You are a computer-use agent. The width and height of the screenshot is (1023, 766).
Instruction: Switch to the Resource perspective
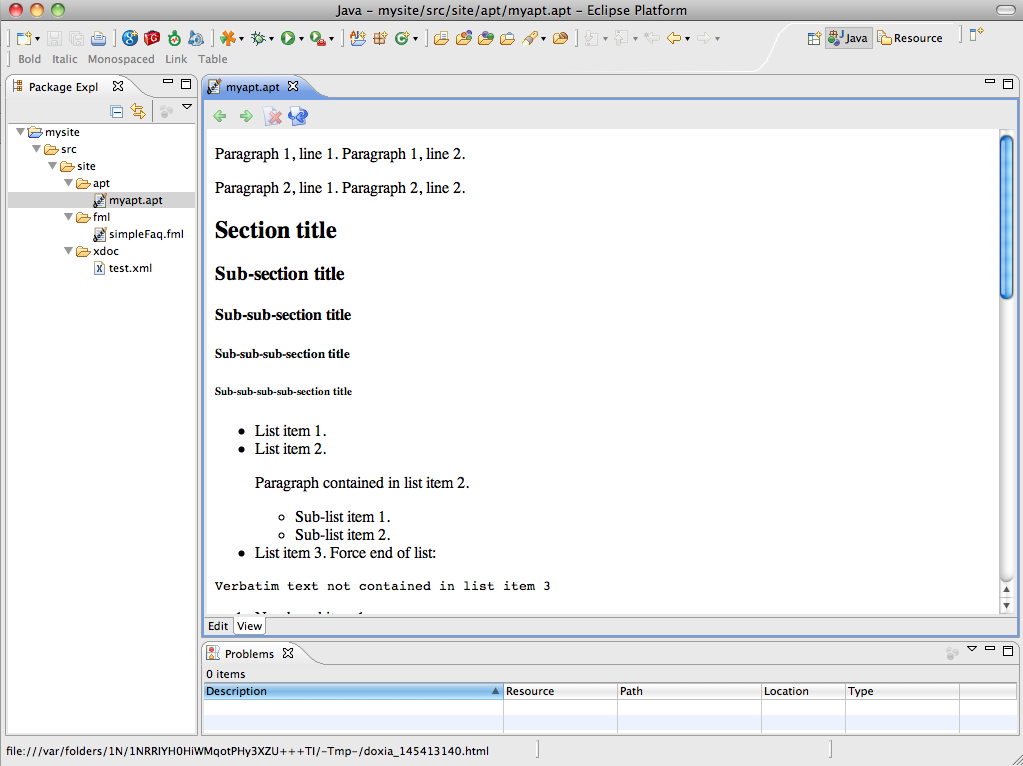coord(910,38)
